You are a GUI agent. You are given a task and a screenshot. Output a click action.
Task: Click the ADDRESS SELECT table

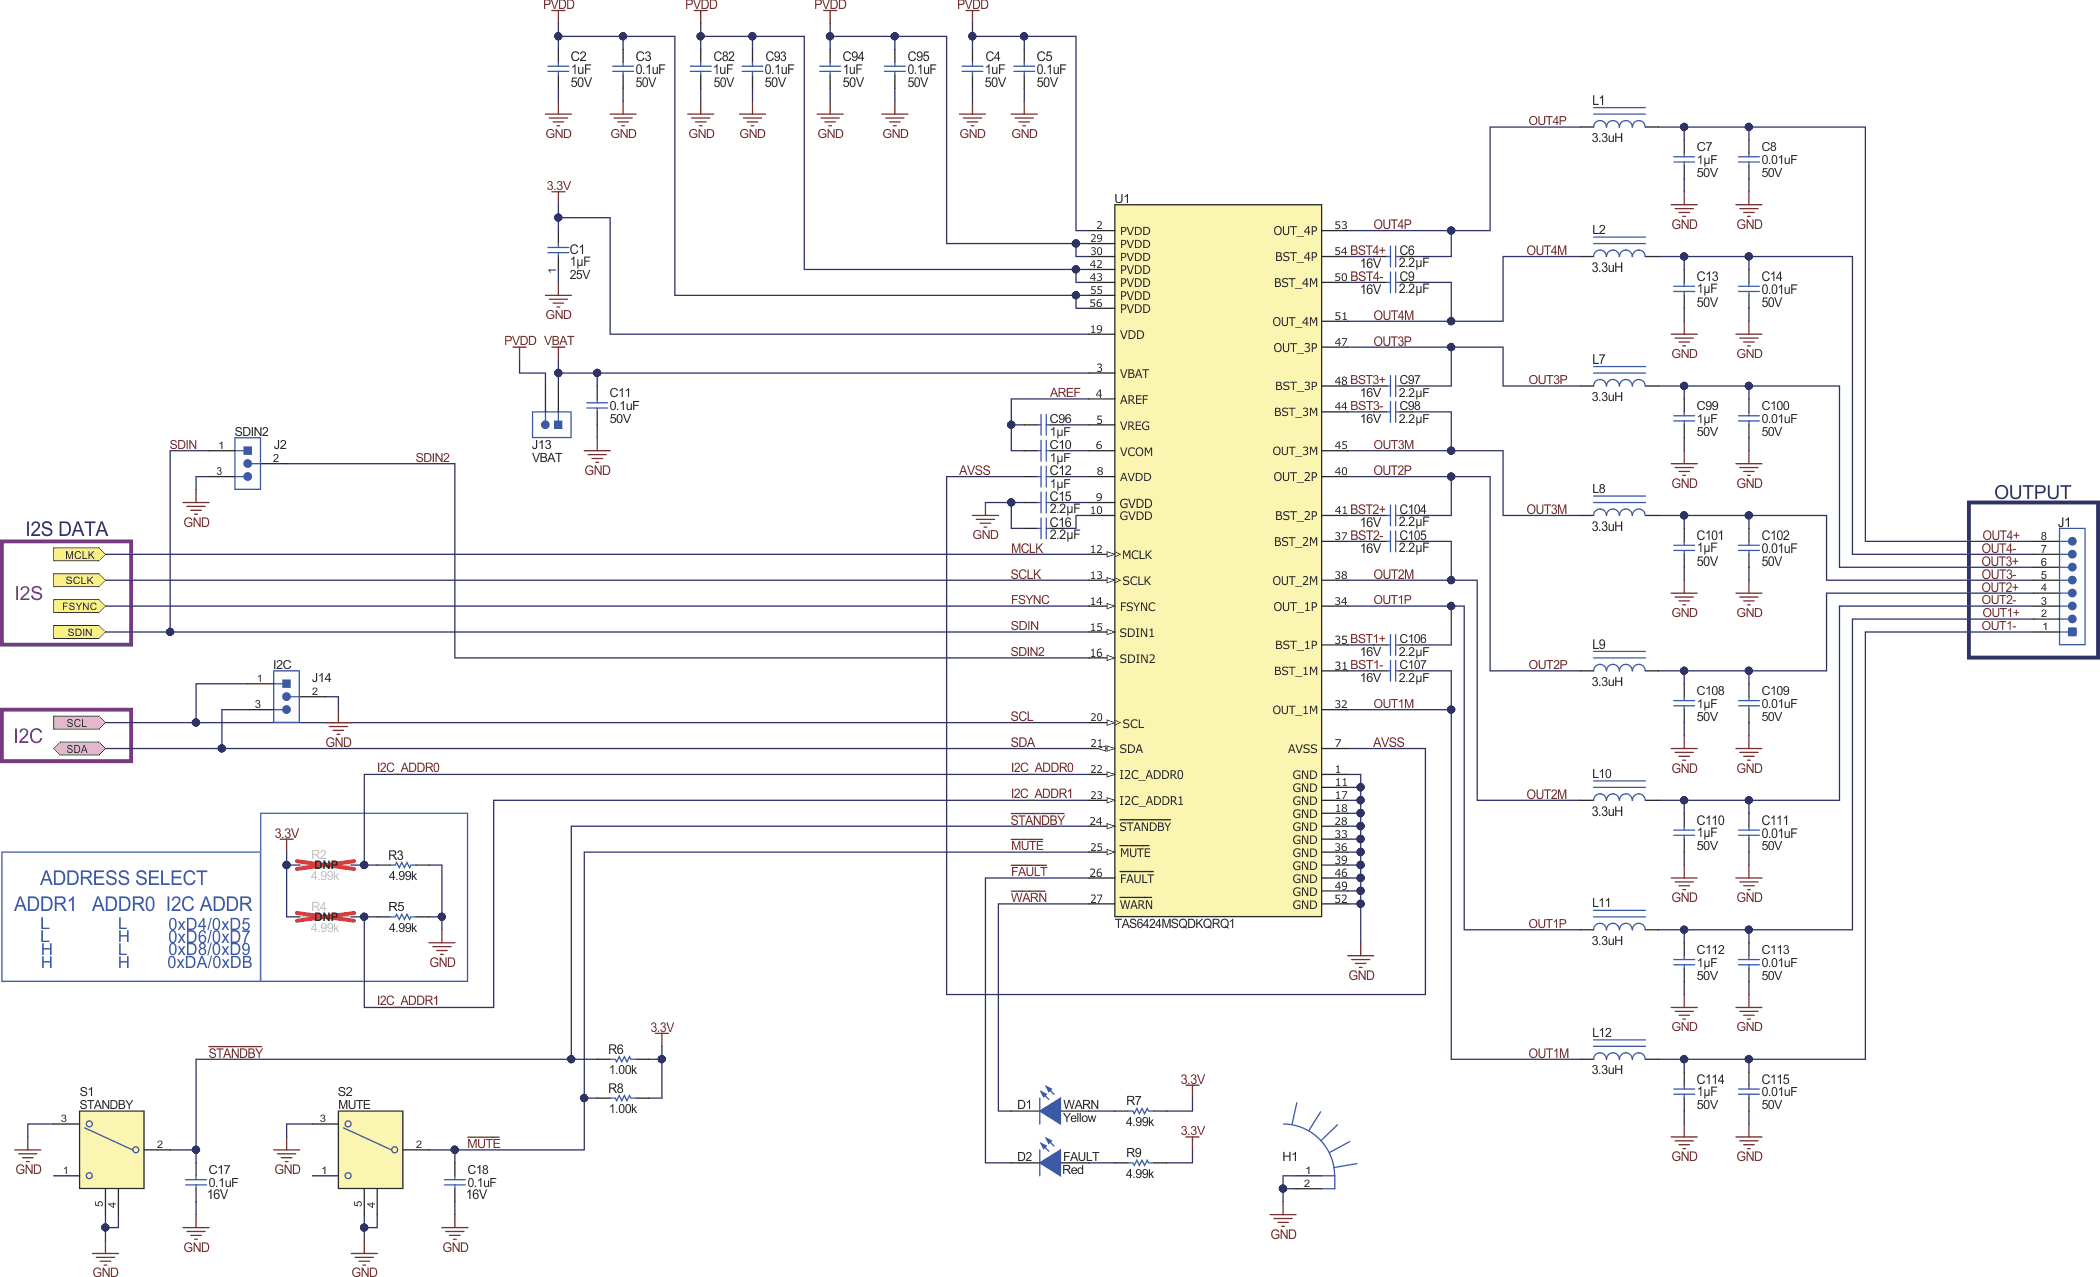pyautogui.click(x=122, y=878)
